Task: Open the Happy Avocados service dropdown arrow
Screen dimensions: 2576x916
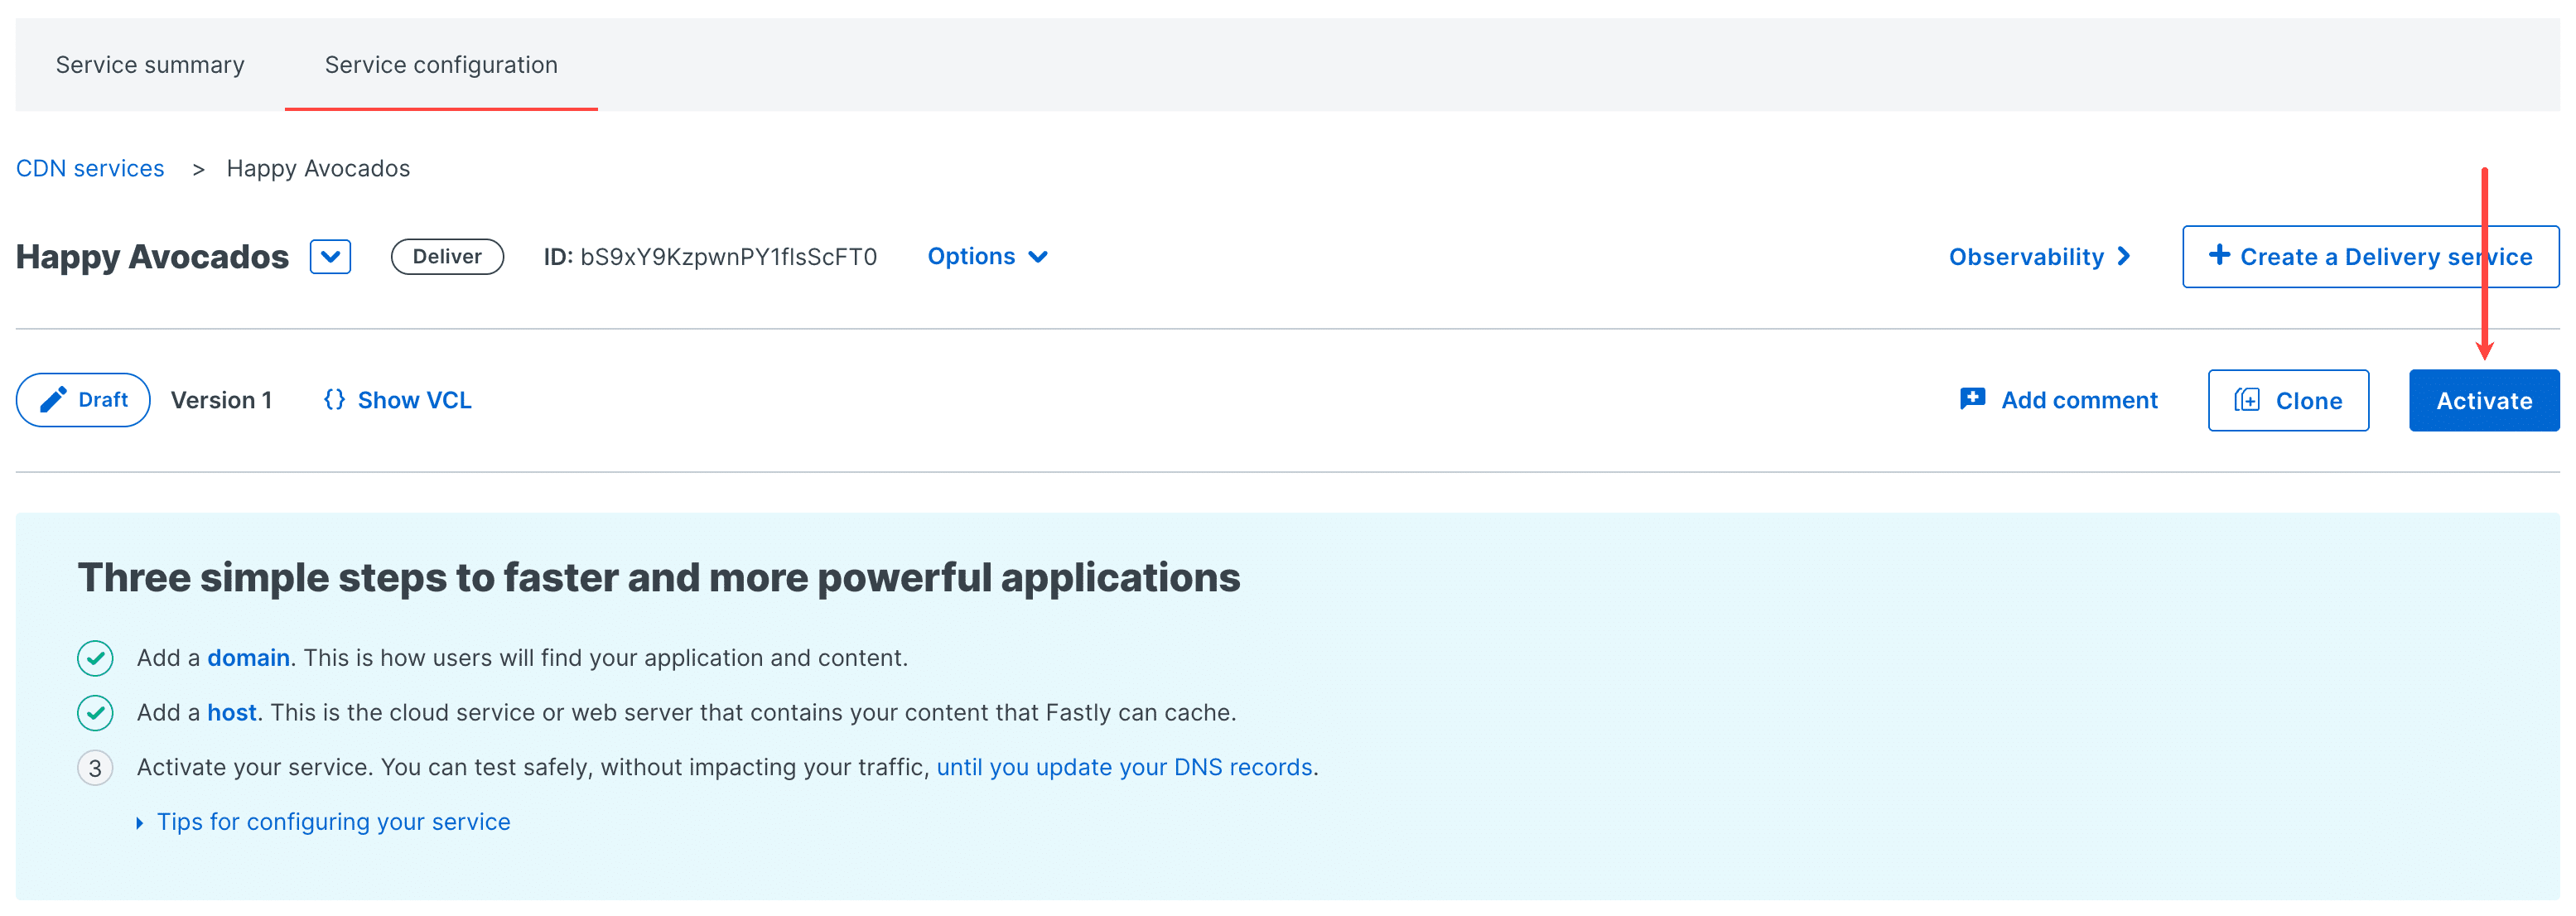Action: coord(330,257)
